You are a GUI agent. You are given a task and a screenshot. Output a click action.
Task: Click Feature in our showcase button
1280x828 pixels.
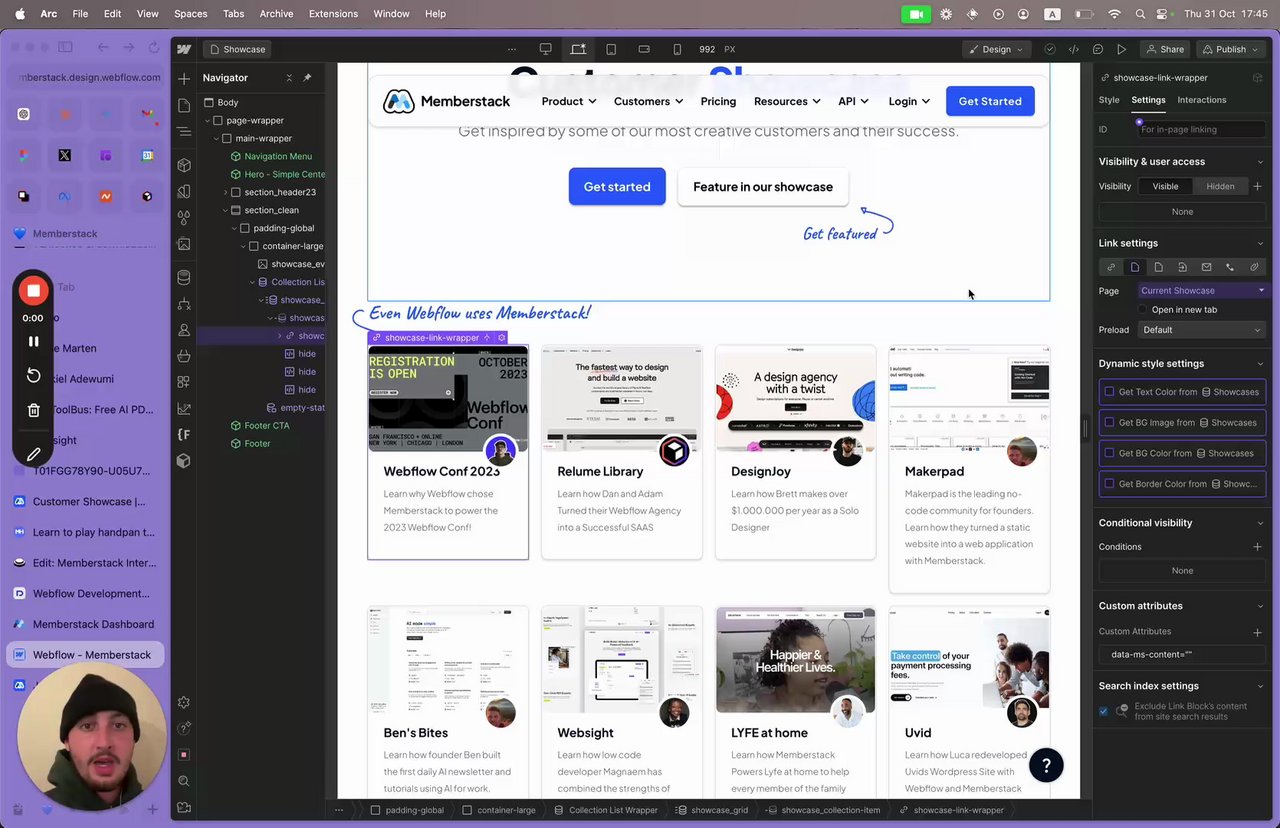click(x=763, y=187)
